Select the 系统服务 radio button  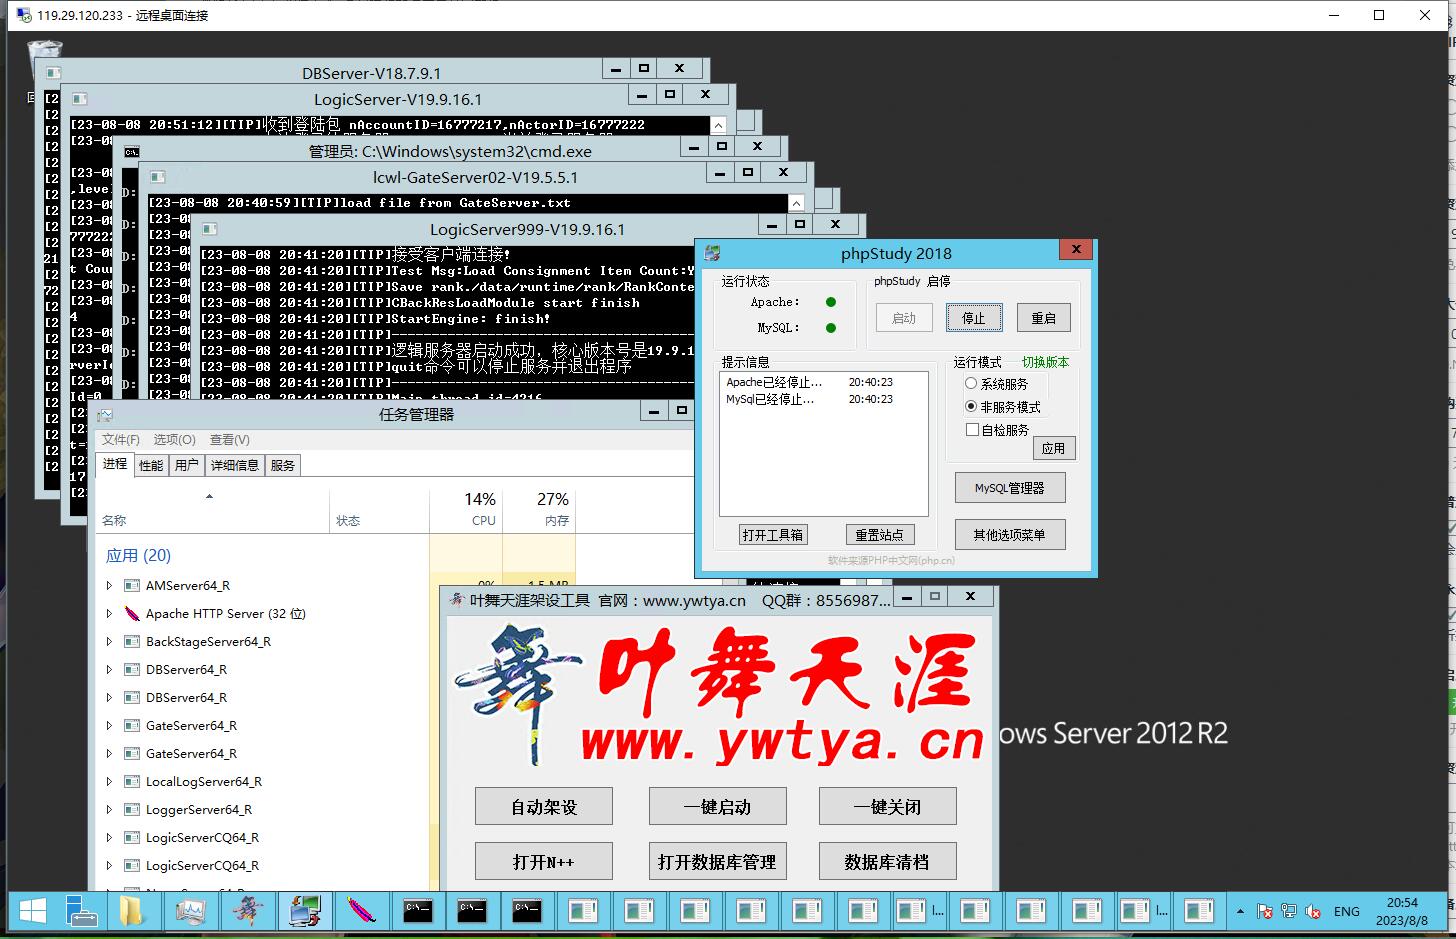coord(970,383)
